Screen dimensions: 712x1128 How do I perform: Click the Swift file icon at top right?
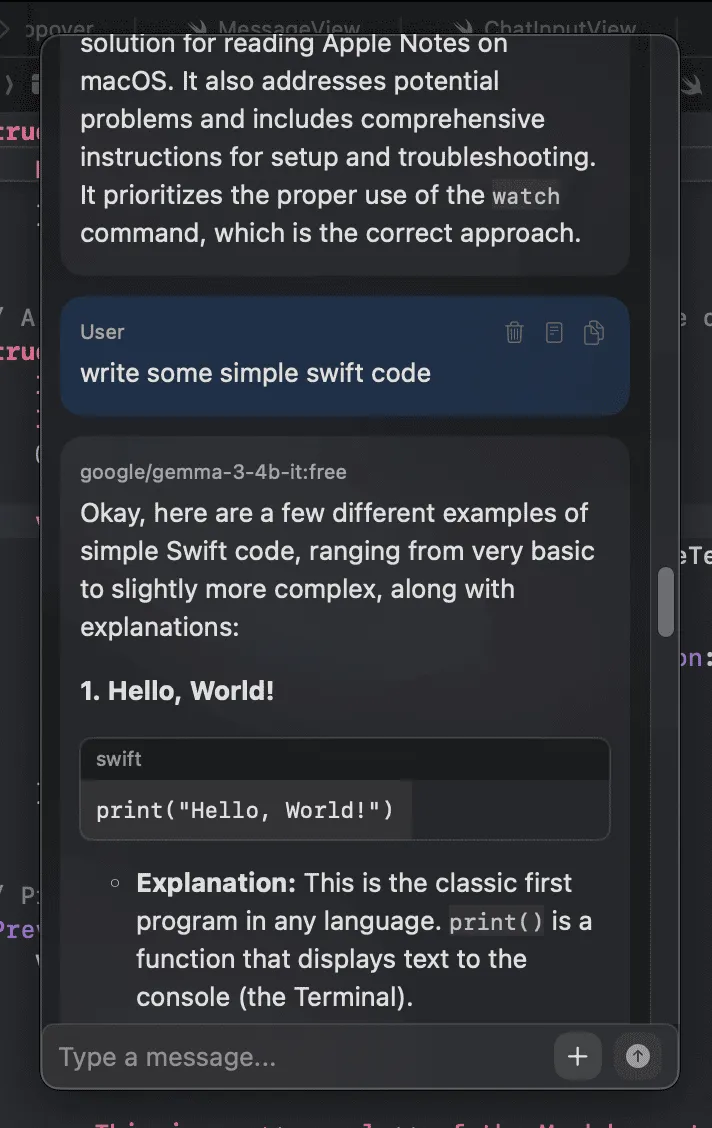691,84
